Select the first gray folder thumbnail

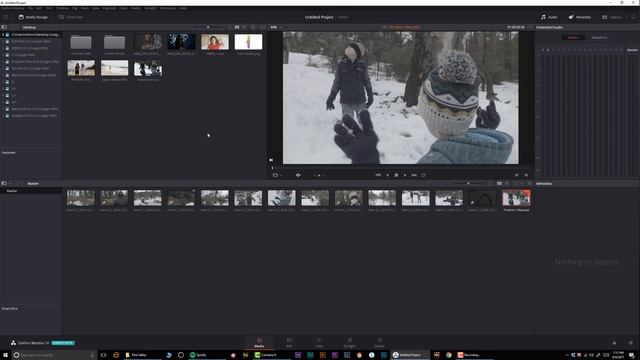tap(81, 42)
